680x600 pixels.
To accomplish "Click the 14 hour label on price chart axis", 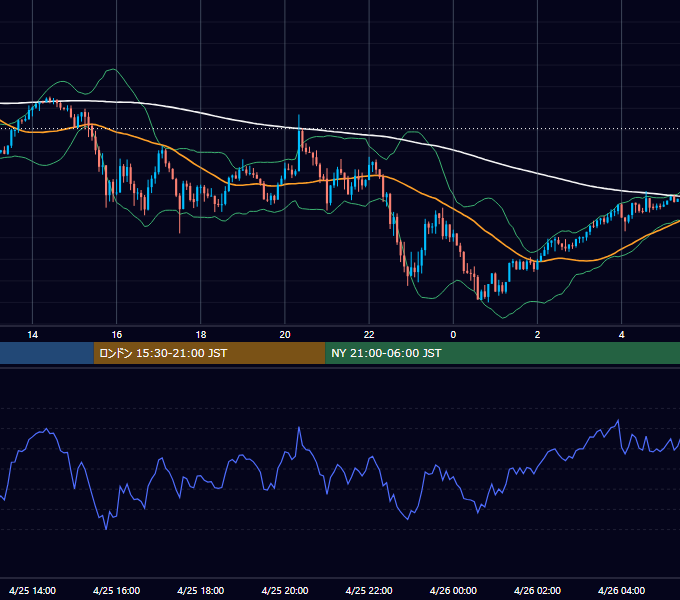I will [x=33, y=335].
